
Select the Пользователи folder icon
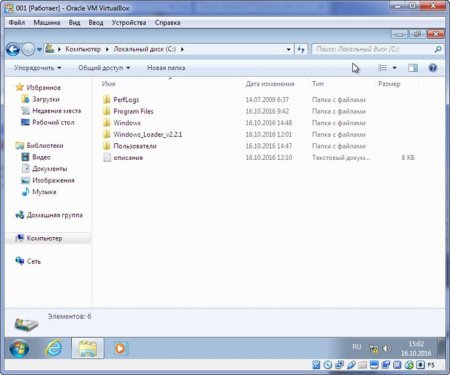tap(107, 146)
